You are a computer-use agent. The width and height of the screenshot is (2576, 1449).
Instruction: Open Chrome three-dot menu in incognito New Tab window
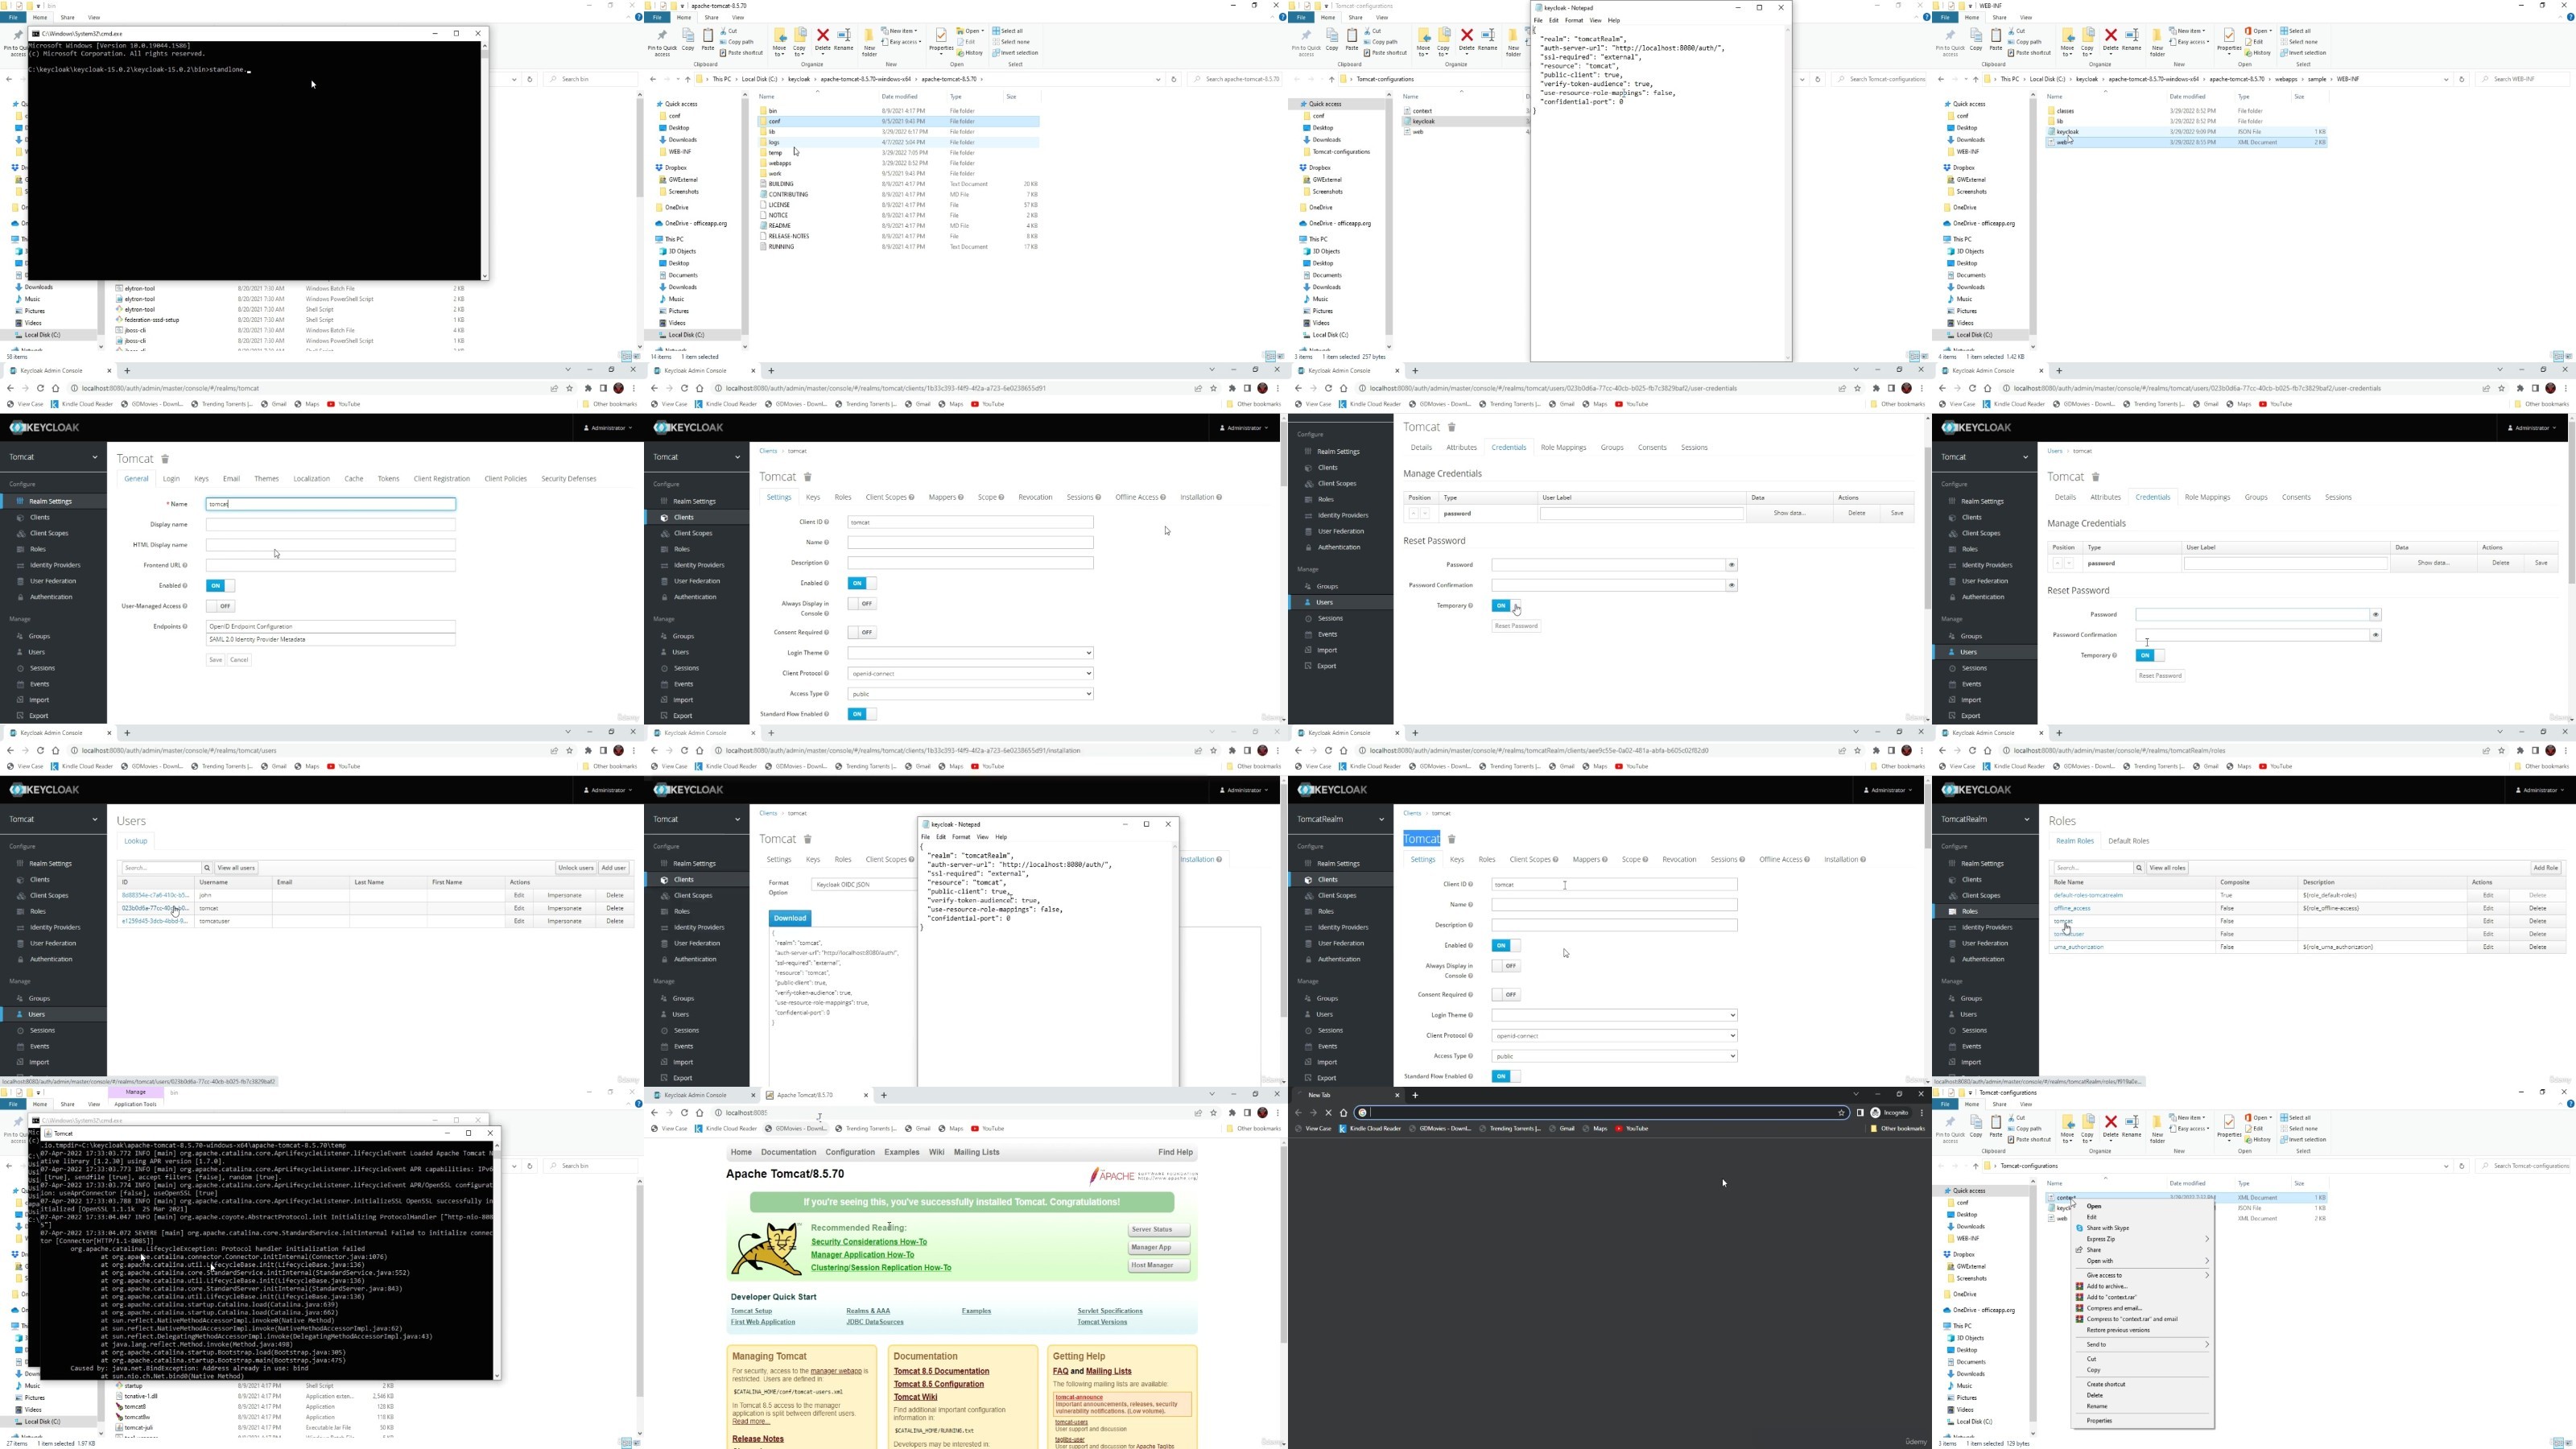[x=1922, y=1113]
